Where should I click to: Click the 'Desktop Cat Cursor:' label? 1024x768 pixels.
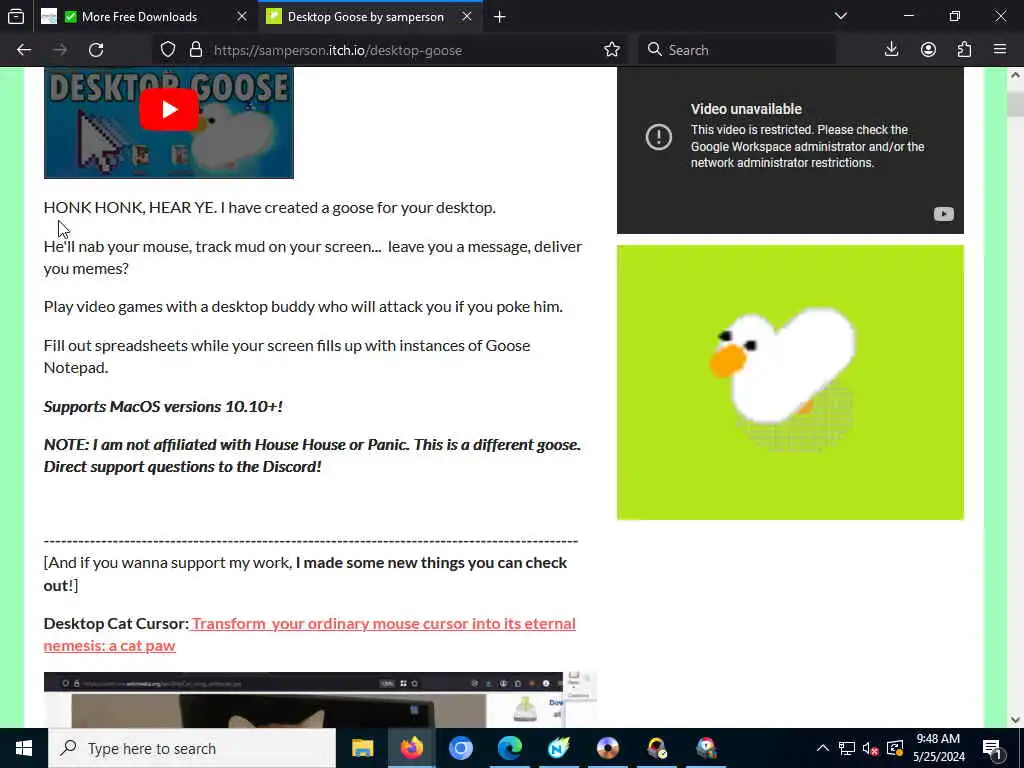pos(116,624)
